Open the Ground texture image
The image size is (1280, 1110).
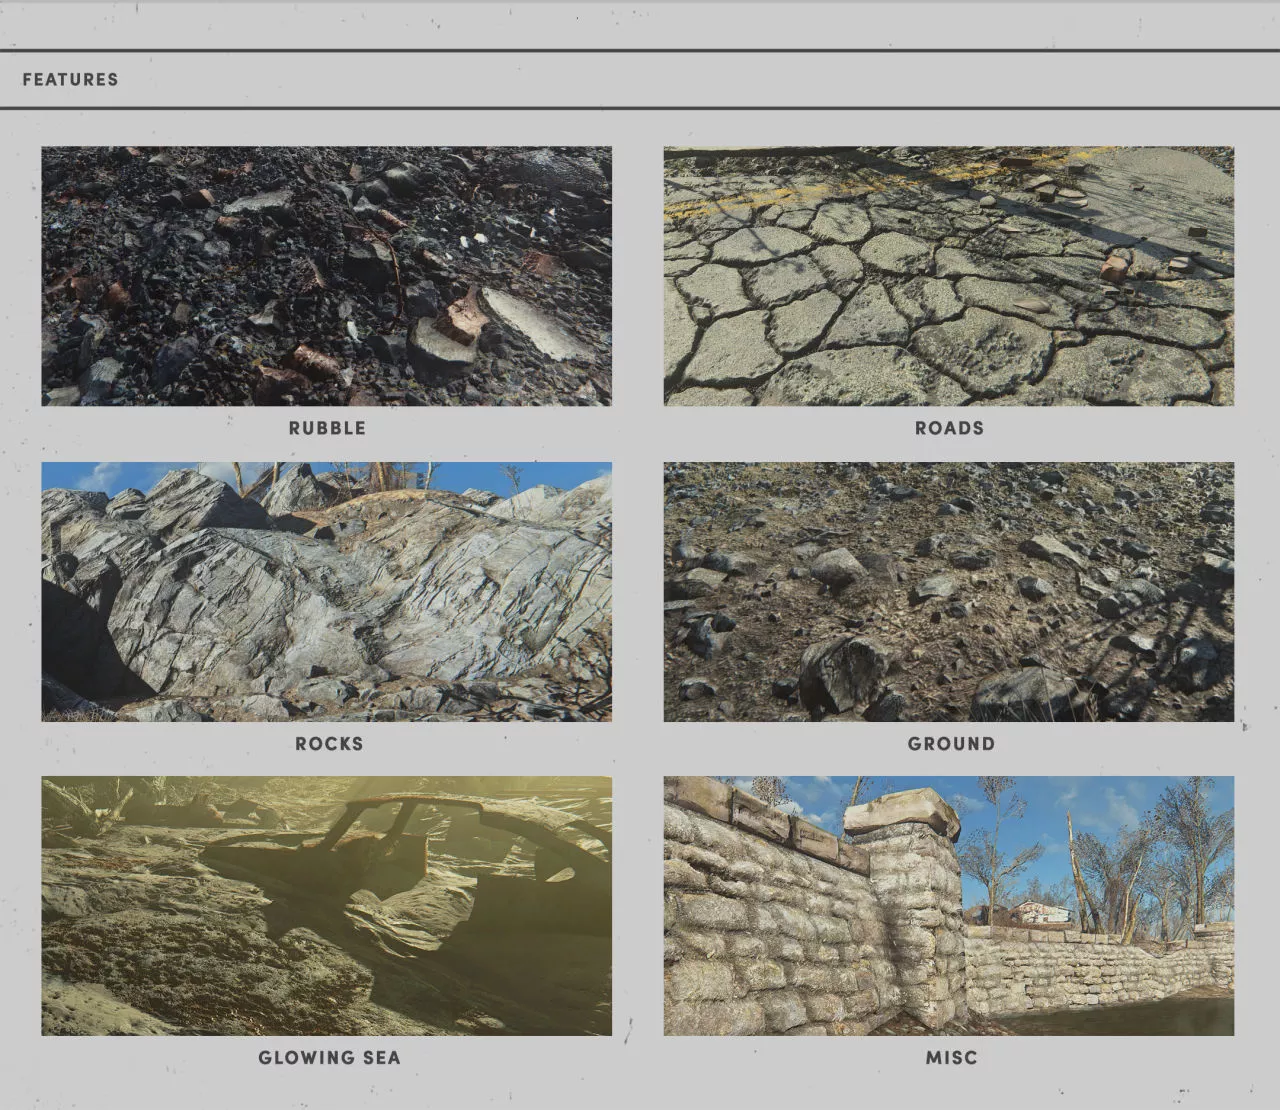click(949, 592)
